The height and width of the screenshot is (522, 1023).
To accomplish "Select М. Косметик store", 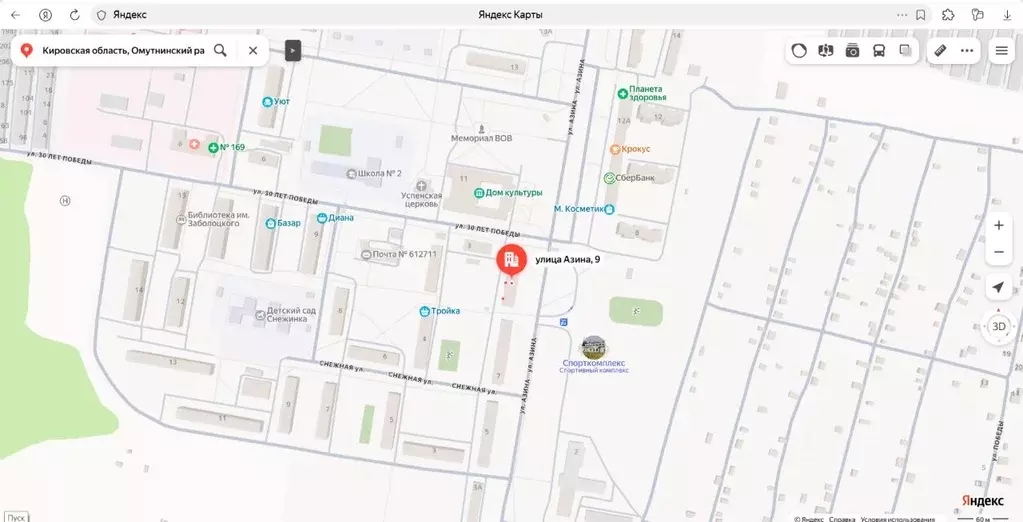I will pos(584,209).
